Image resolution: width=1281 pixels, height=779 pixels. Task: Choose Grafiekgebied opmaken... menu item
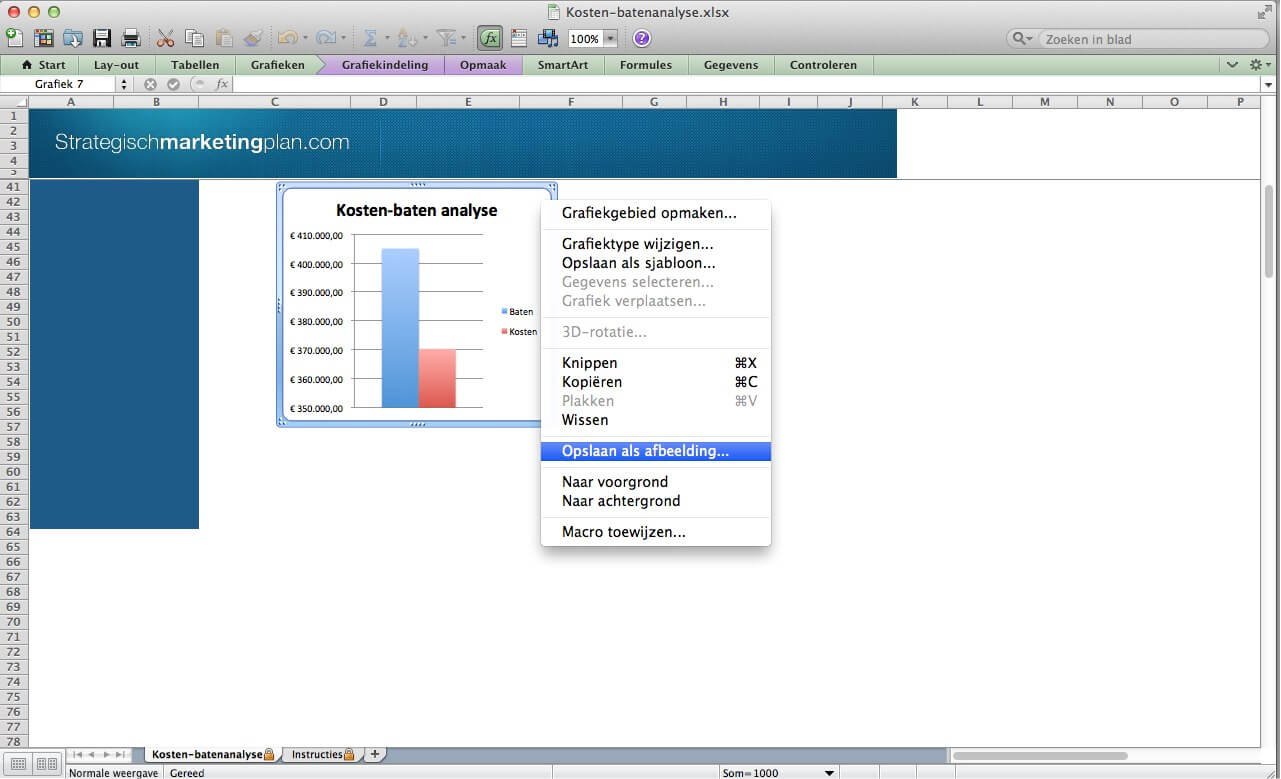click(655, 213)
